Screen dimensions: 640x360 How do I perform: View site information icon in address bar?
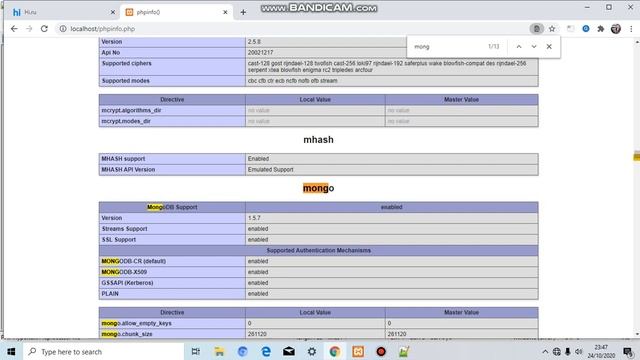click(x=63, y=29)
